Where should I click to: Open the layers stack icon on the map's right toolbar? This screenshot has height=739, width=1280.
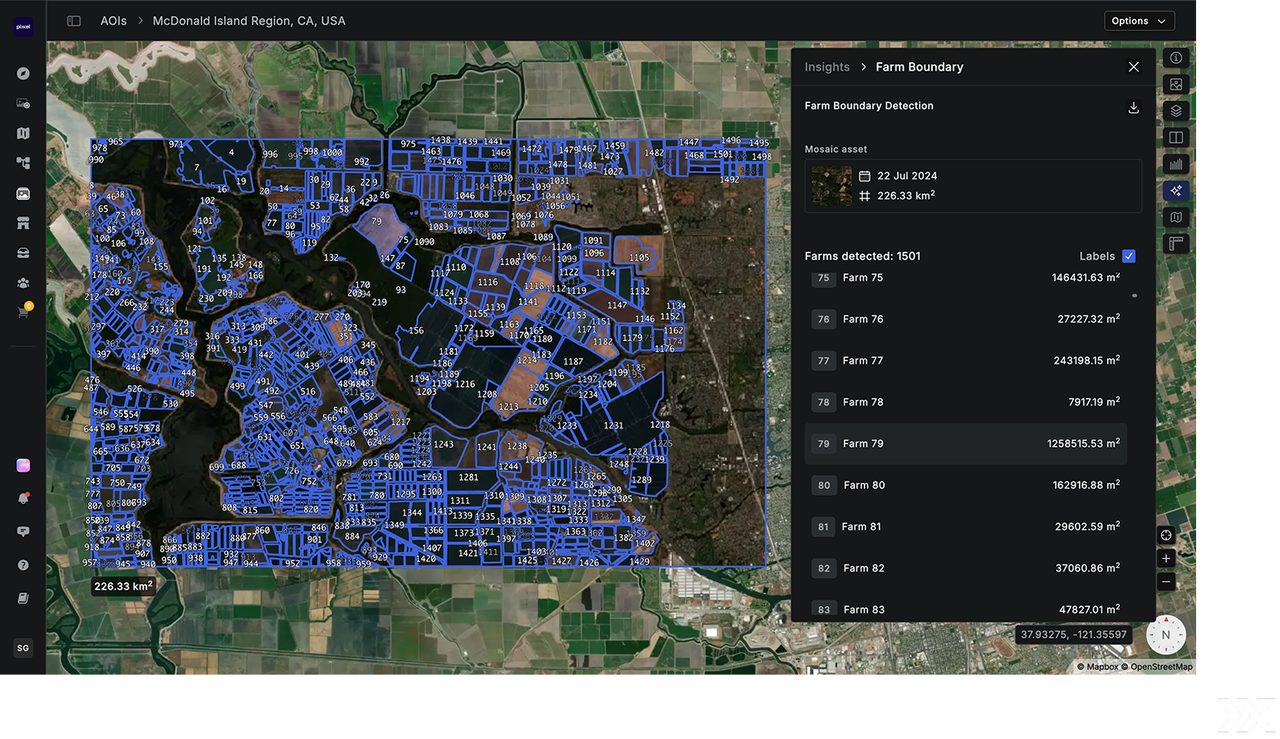pyautogui.click(x=1176, y=111)
